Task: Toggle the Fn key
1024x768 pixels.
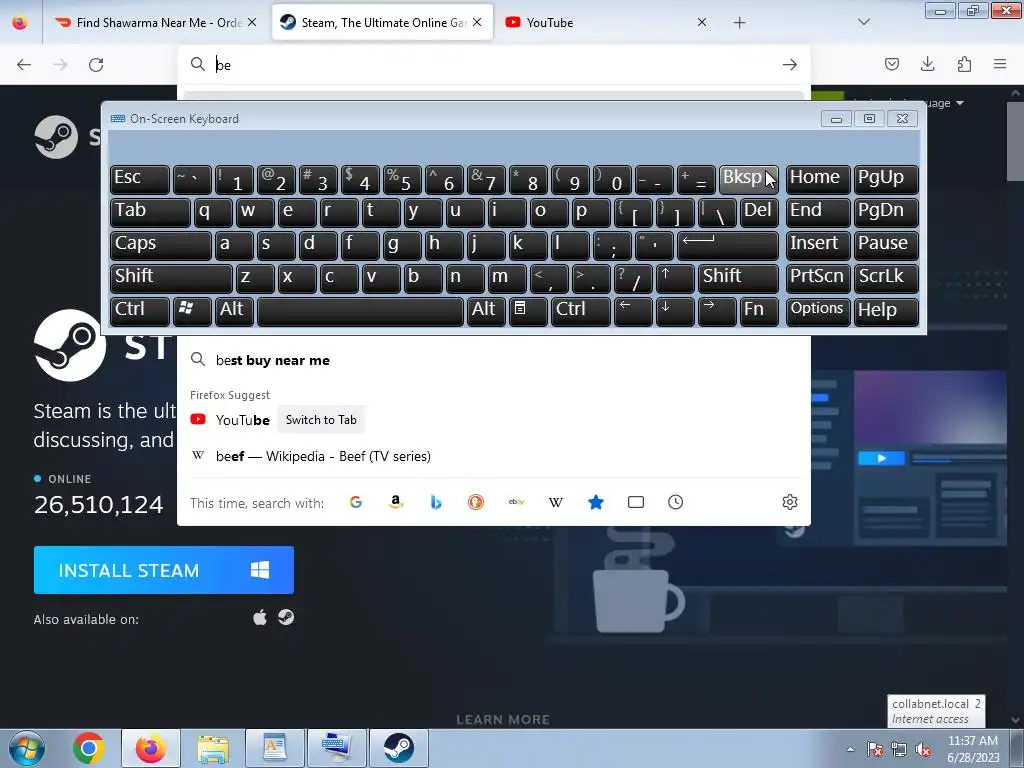Action: (x=759, y=311)
